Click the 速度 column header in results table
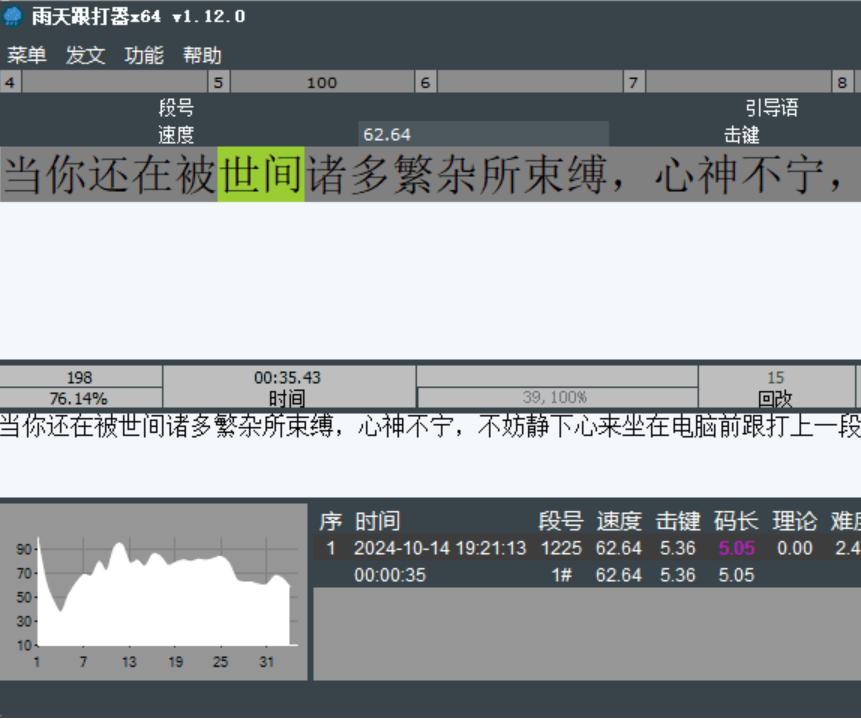The height and width of the screenshot is (719, 861). tap(618, 521)
